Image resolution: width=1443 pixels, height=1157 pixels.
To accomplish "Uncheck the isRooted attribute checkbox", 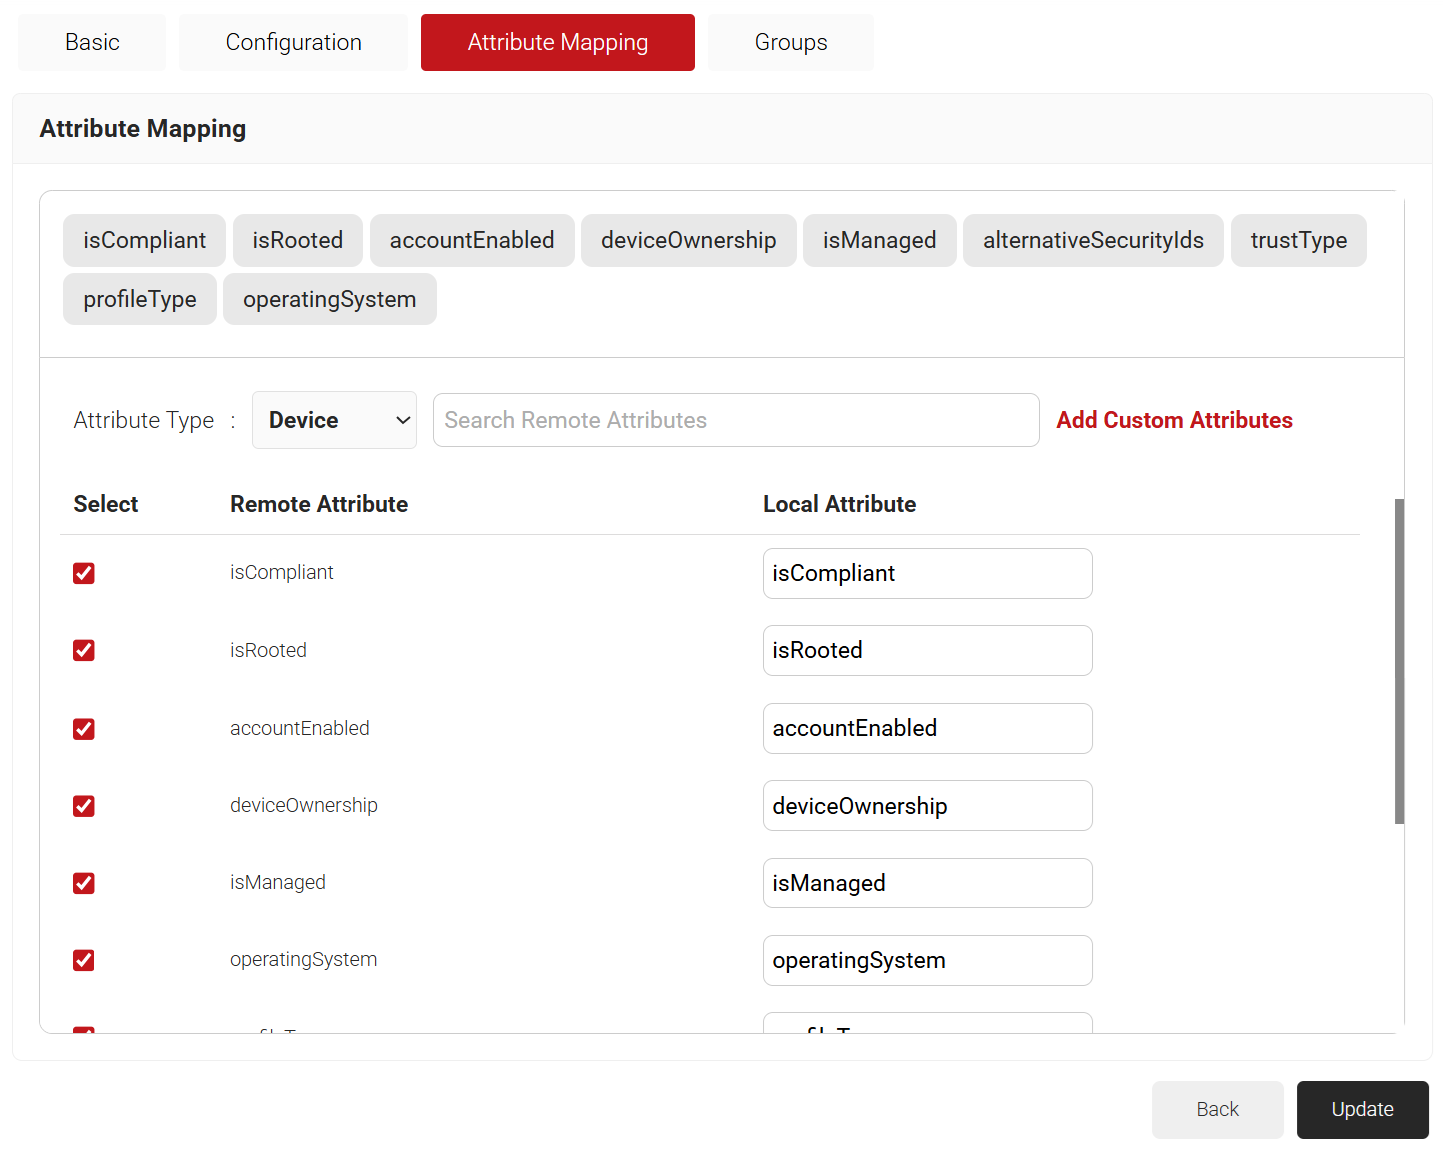I will [x=84, y=651].
